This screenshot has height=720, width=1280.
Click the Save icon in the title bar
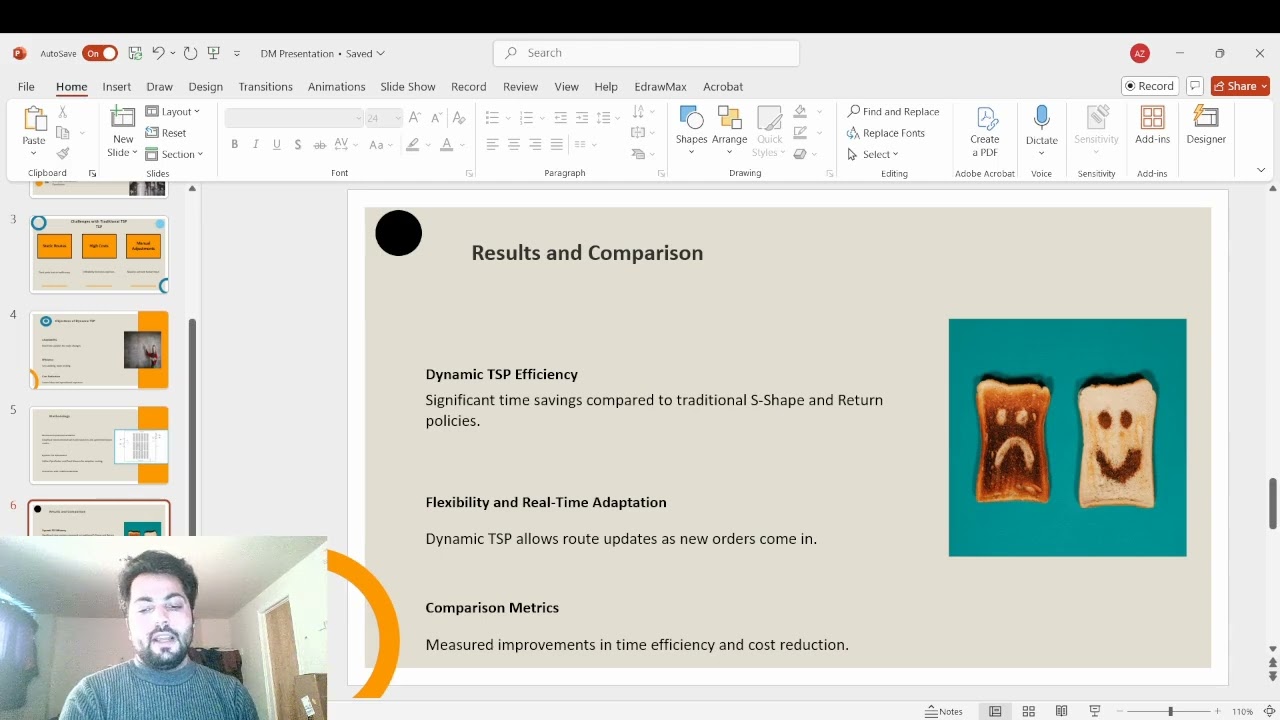(x=135, y=53)
